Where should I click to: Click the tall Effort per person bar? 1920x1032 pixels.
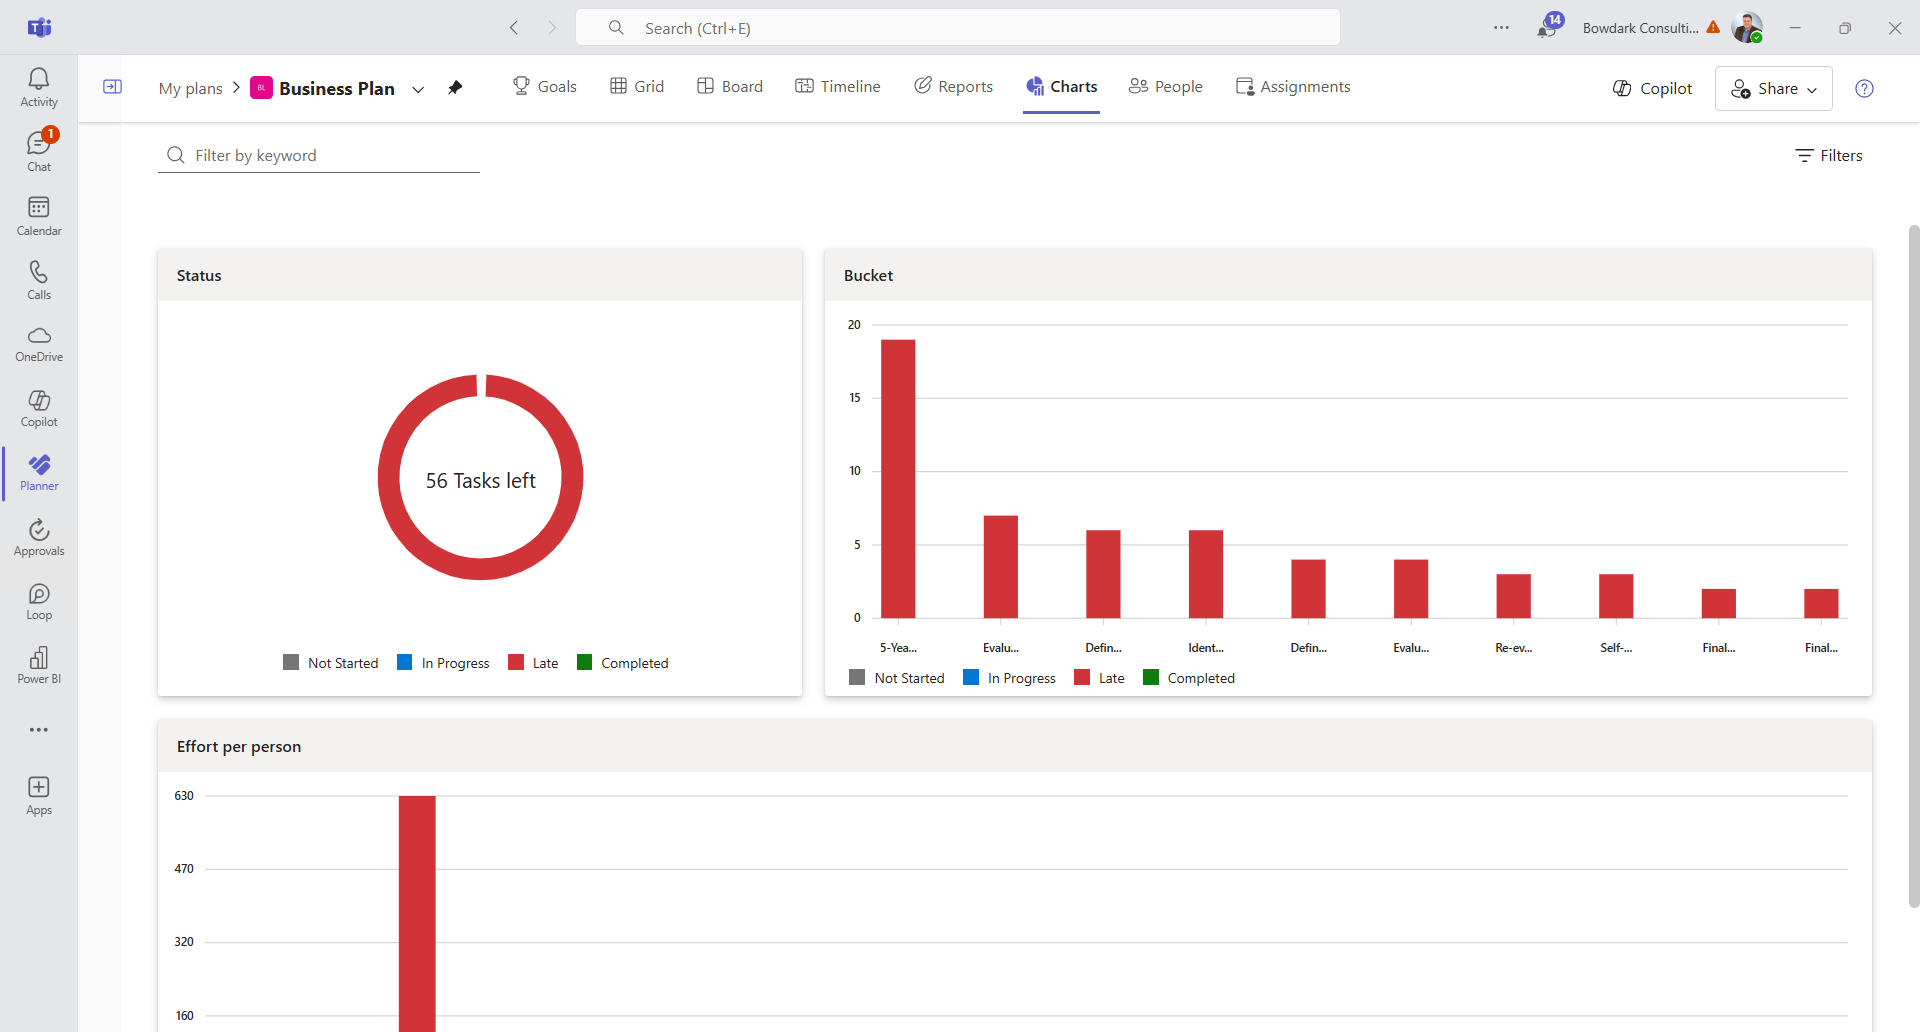pos(417,914)
